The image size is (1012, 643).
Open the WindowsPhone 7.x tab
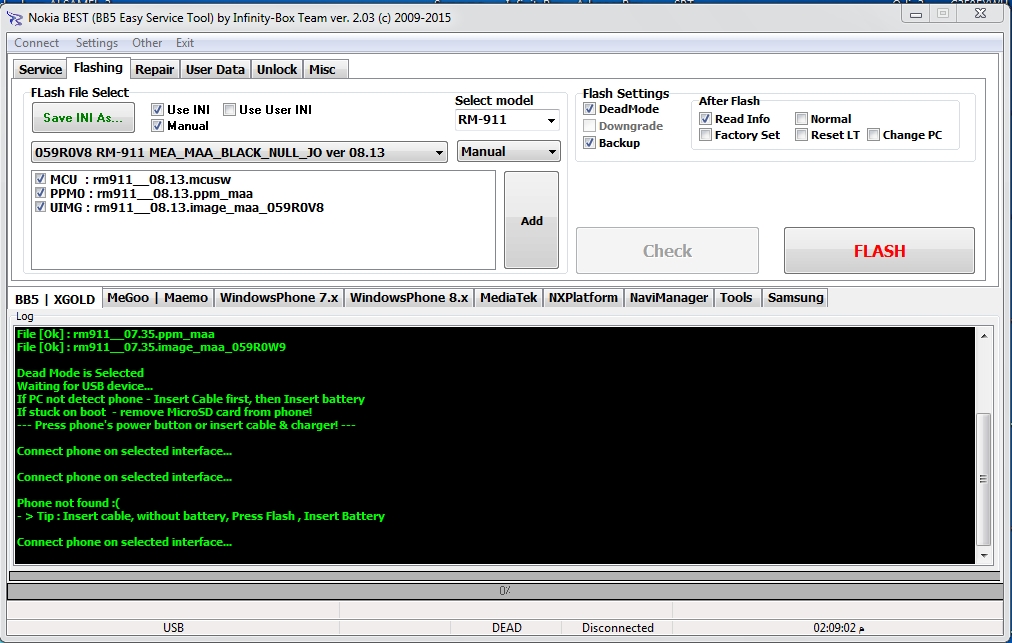(x=279, y=298)
